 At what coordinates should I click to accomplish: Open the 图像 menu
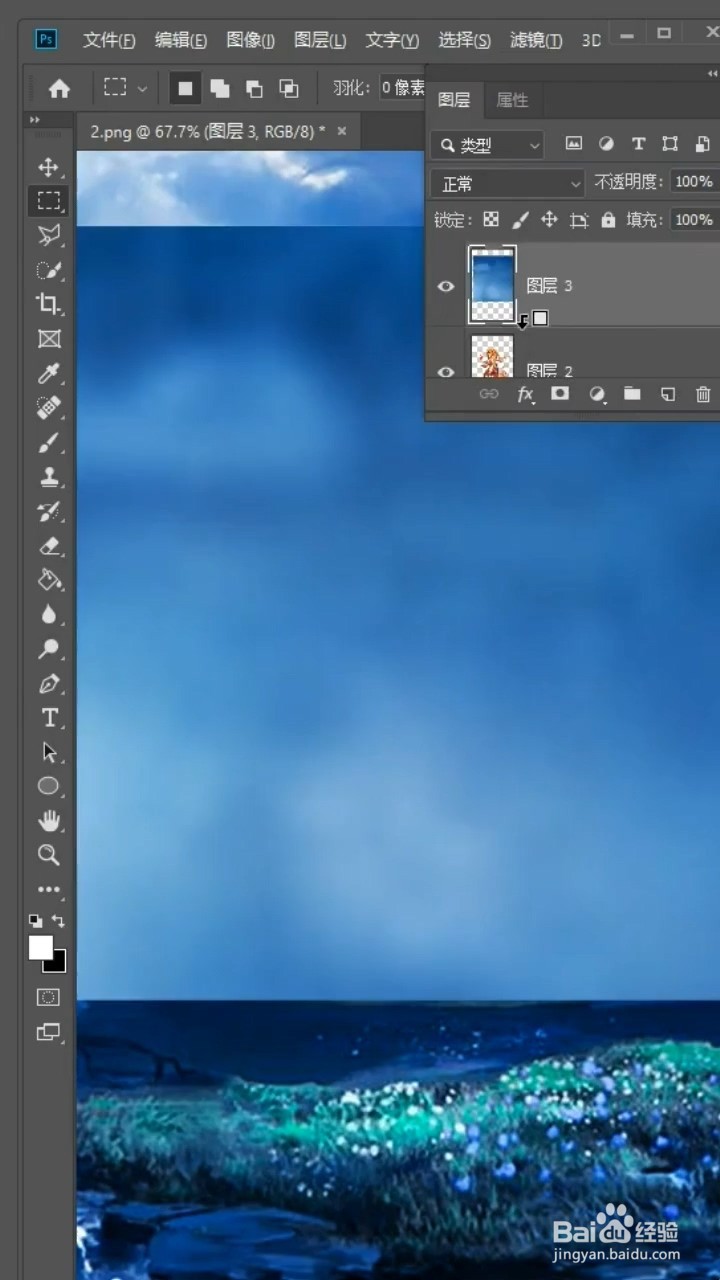point(250,40)
